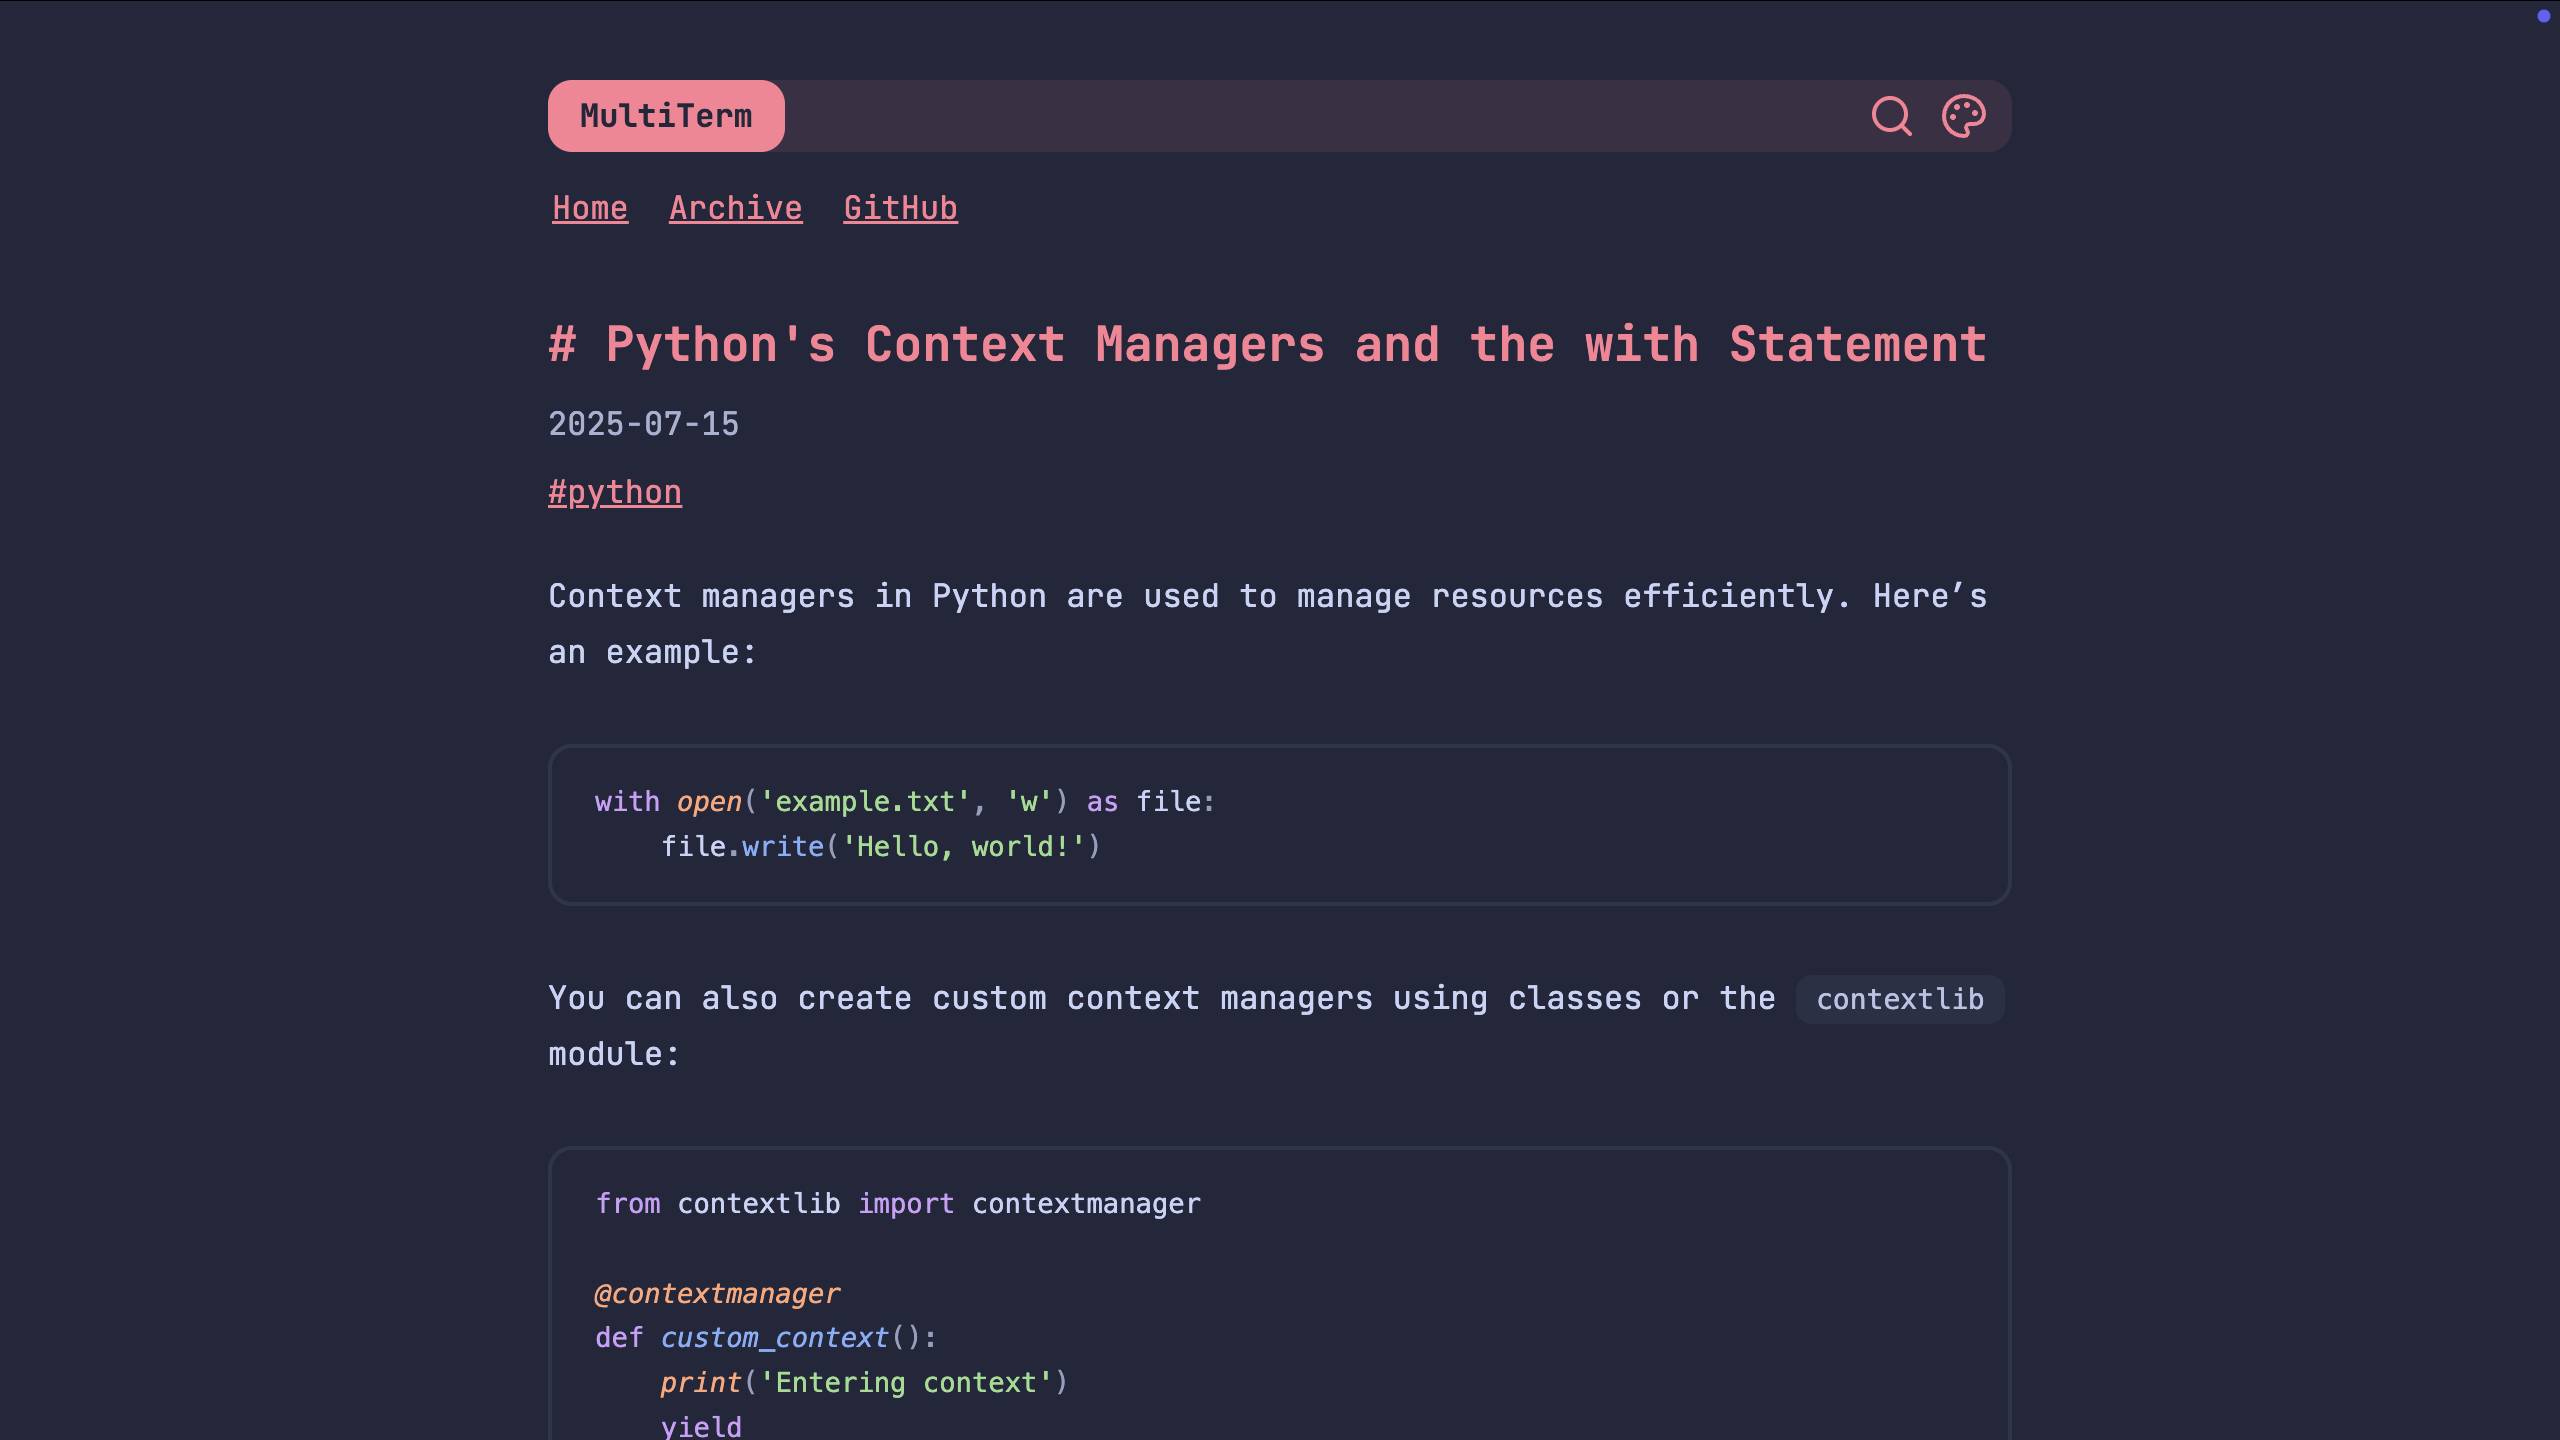
Task: Click the 'Entering context' print statement
Action: point(863,1383)
